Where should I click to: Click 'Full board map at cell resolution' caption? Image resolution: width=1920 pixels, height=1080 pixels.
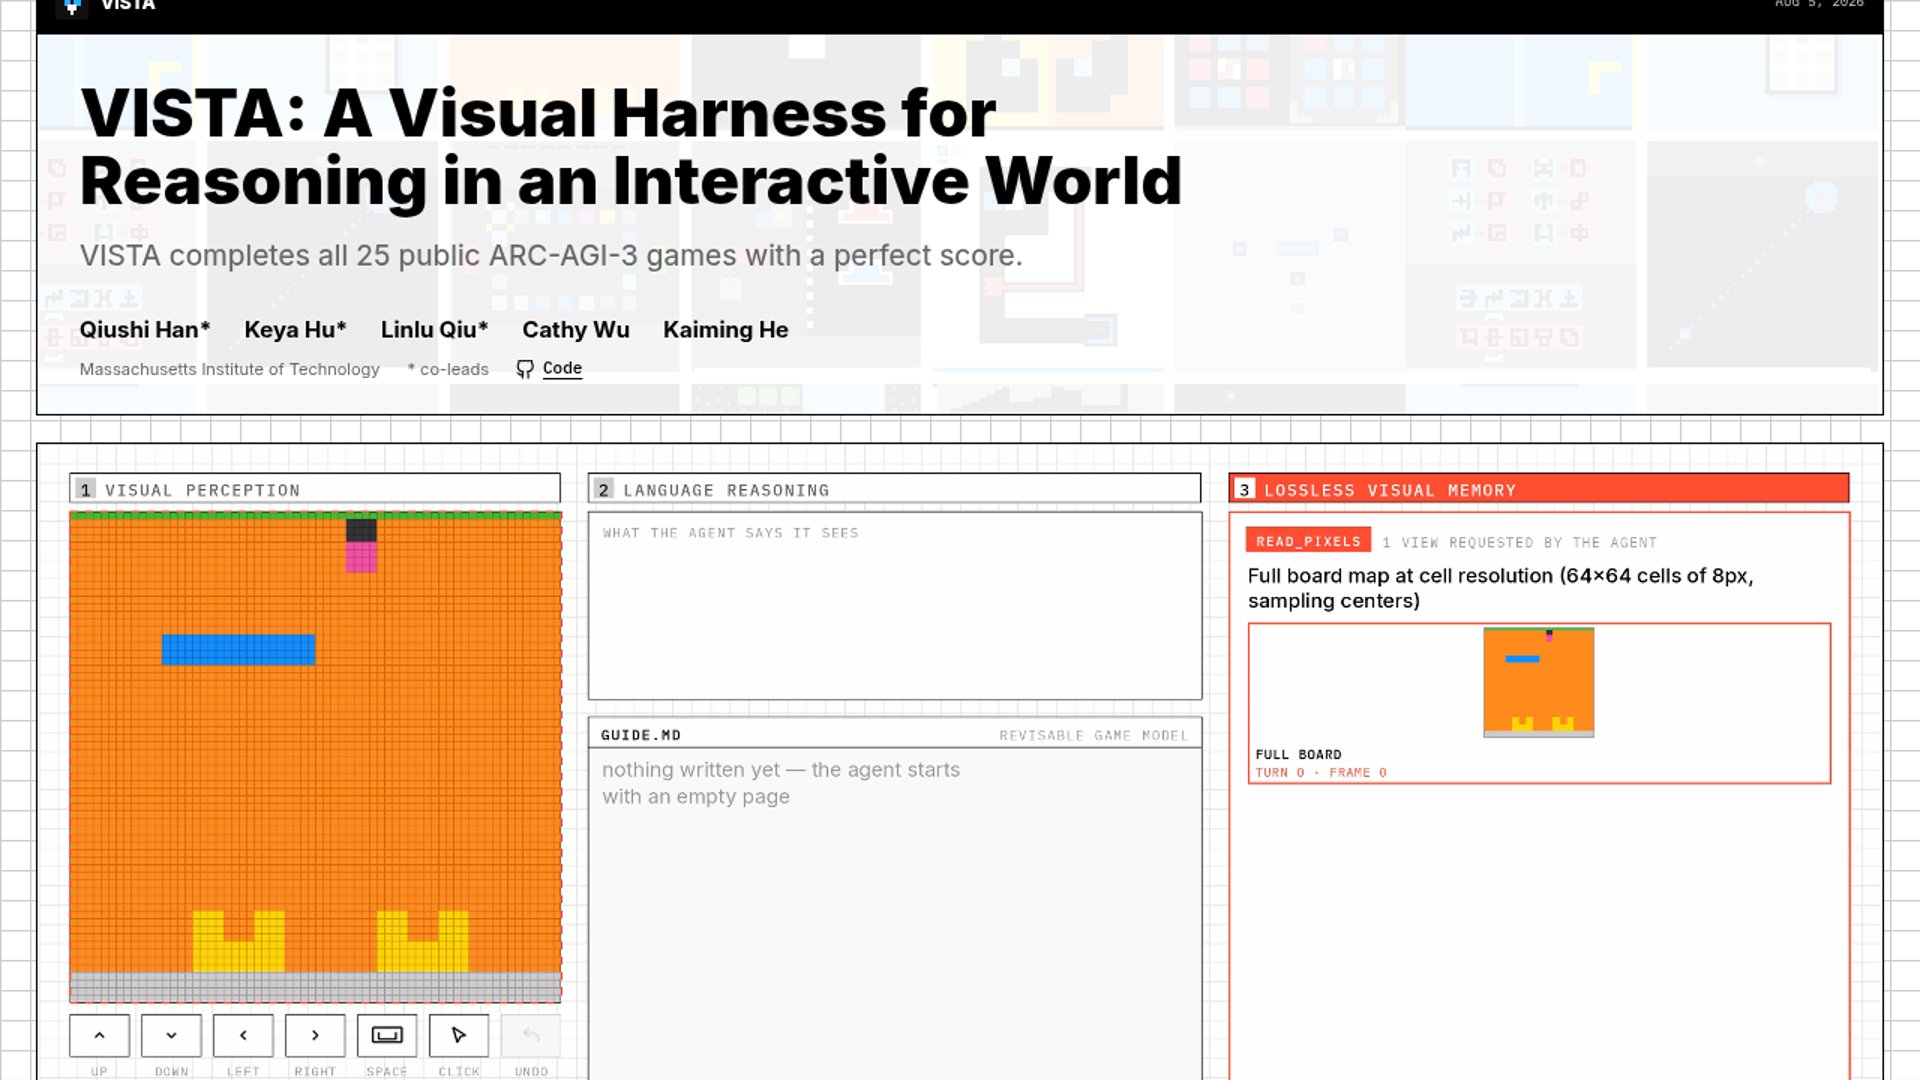tap(1500, 588)
